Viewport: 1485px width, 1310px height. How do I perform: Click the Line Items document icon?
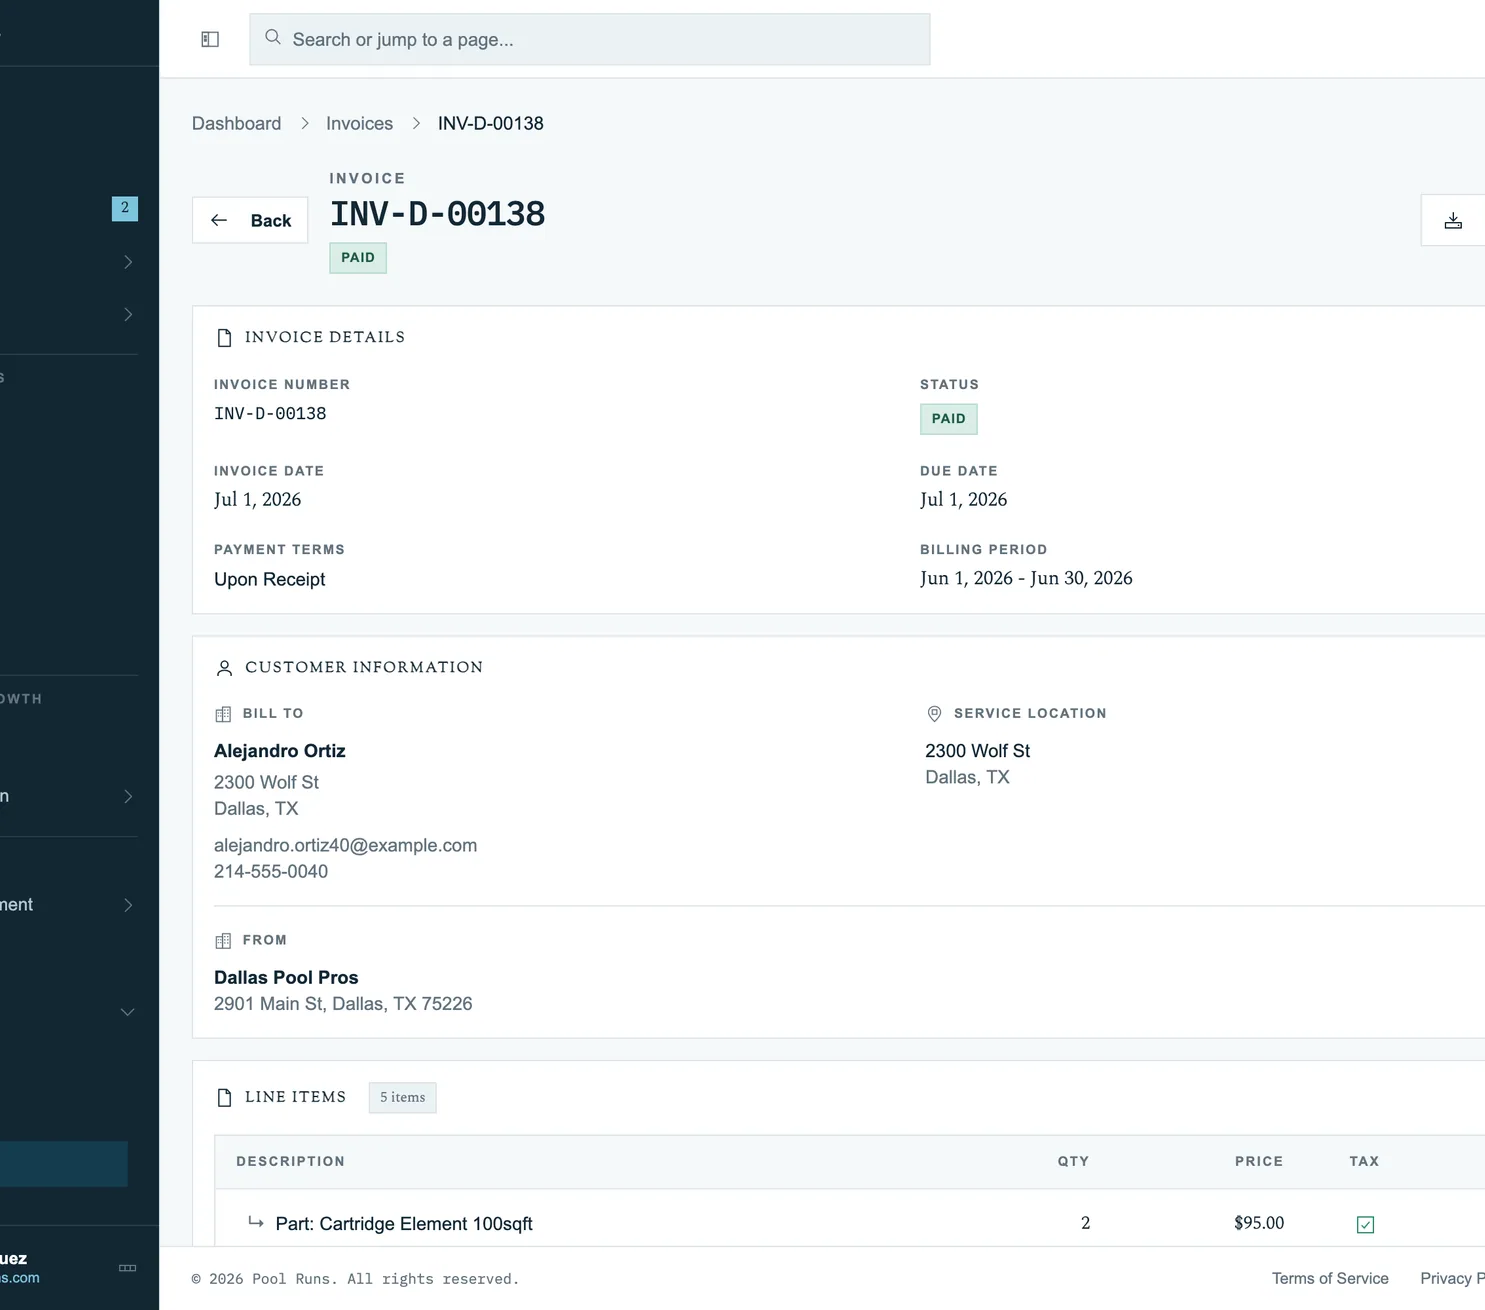tap(224, 1097)
